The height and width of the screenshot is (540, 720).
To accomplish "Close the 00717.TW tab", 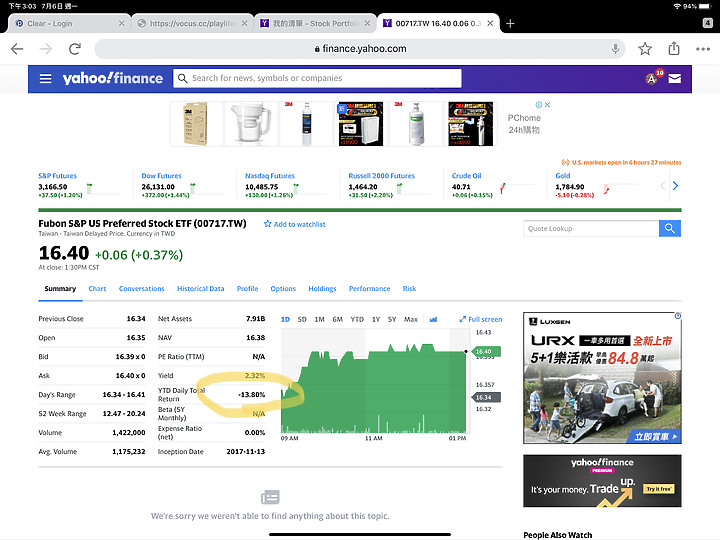I will coord(490,23).
